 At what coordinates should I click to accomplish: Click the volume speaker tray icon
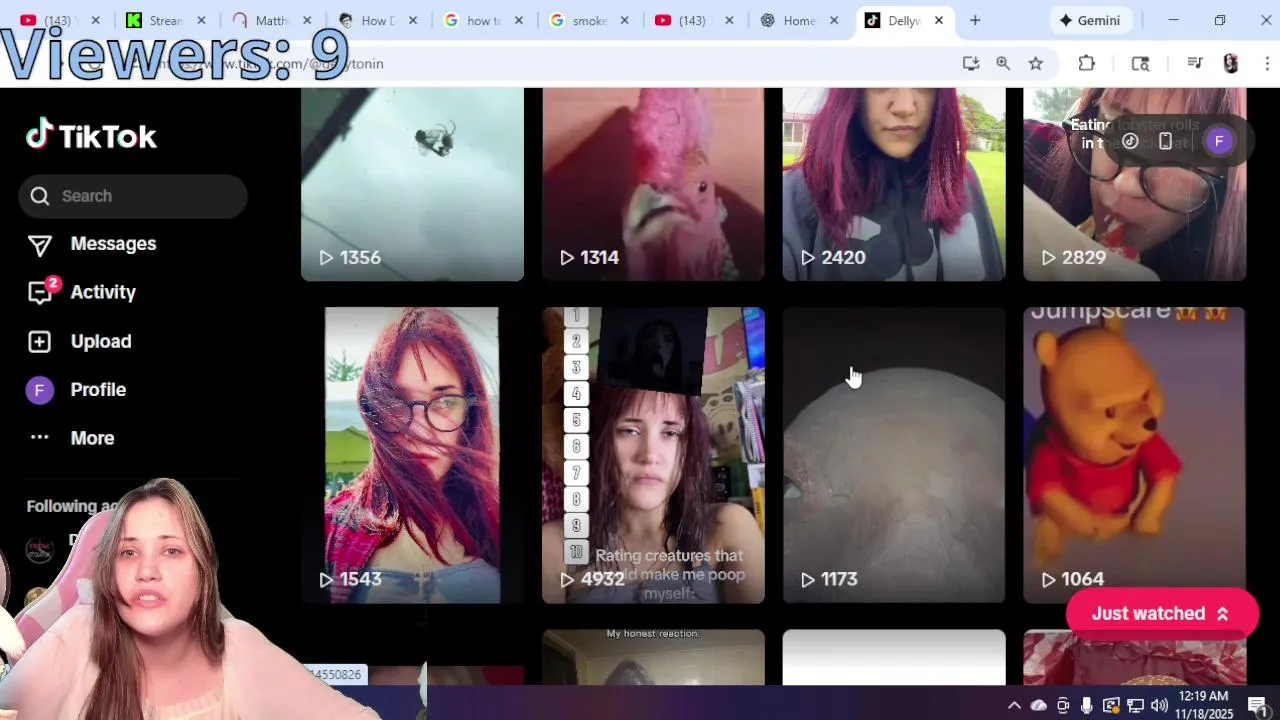(1159, 705)
